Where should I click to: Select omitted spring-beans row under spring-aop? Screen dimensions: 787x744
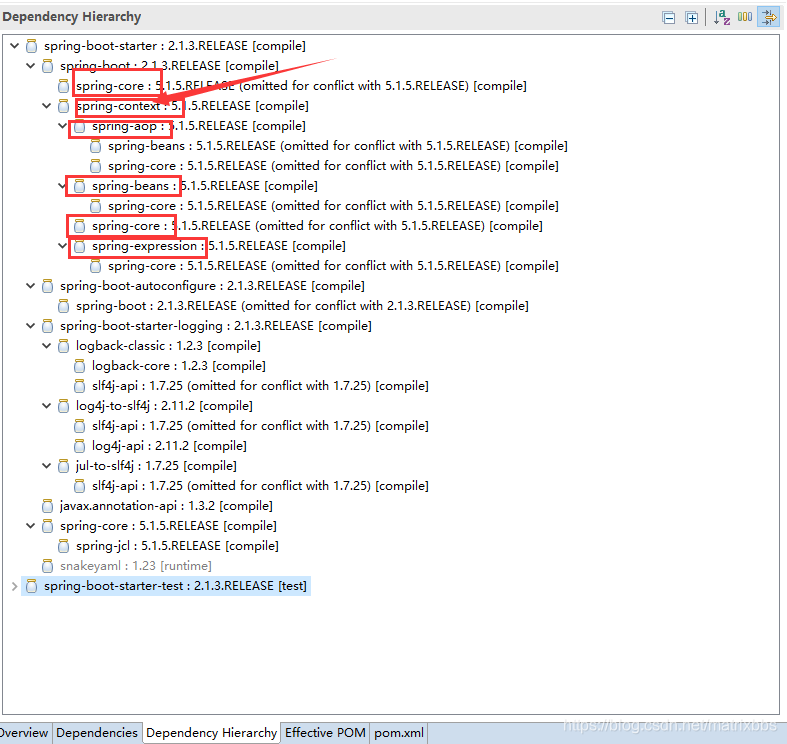pos(338,146)
